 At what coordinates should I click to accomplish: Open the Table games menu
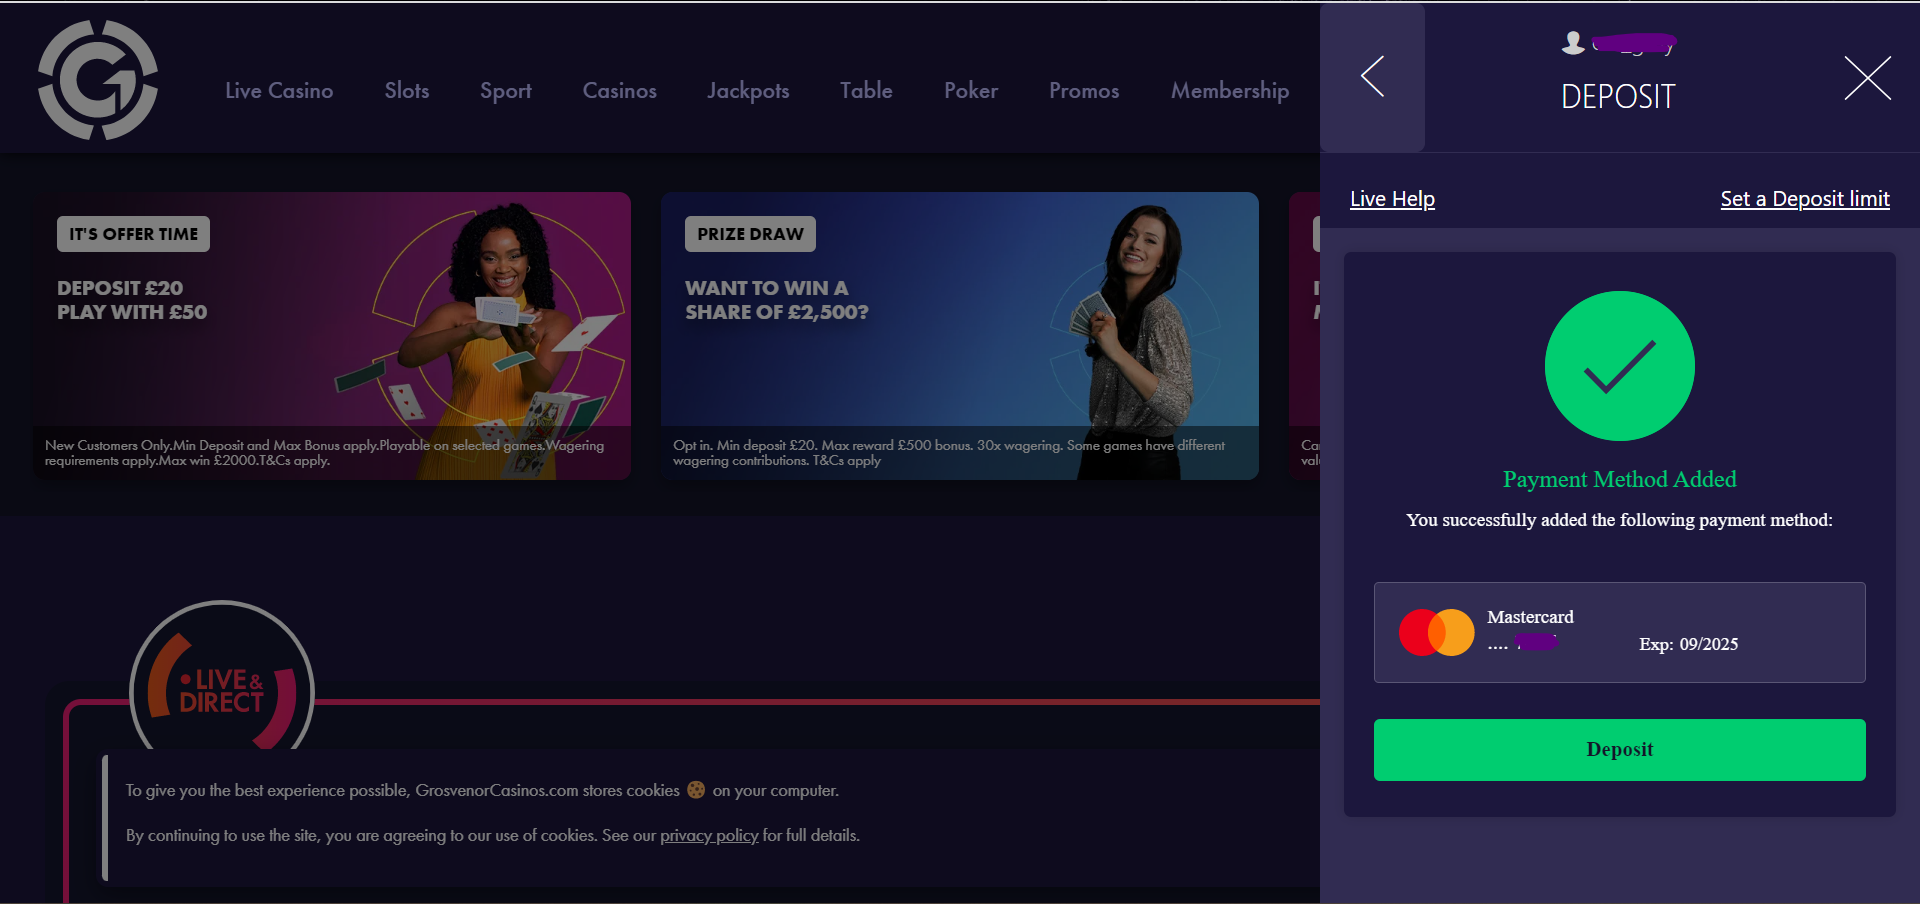[866, 91]
